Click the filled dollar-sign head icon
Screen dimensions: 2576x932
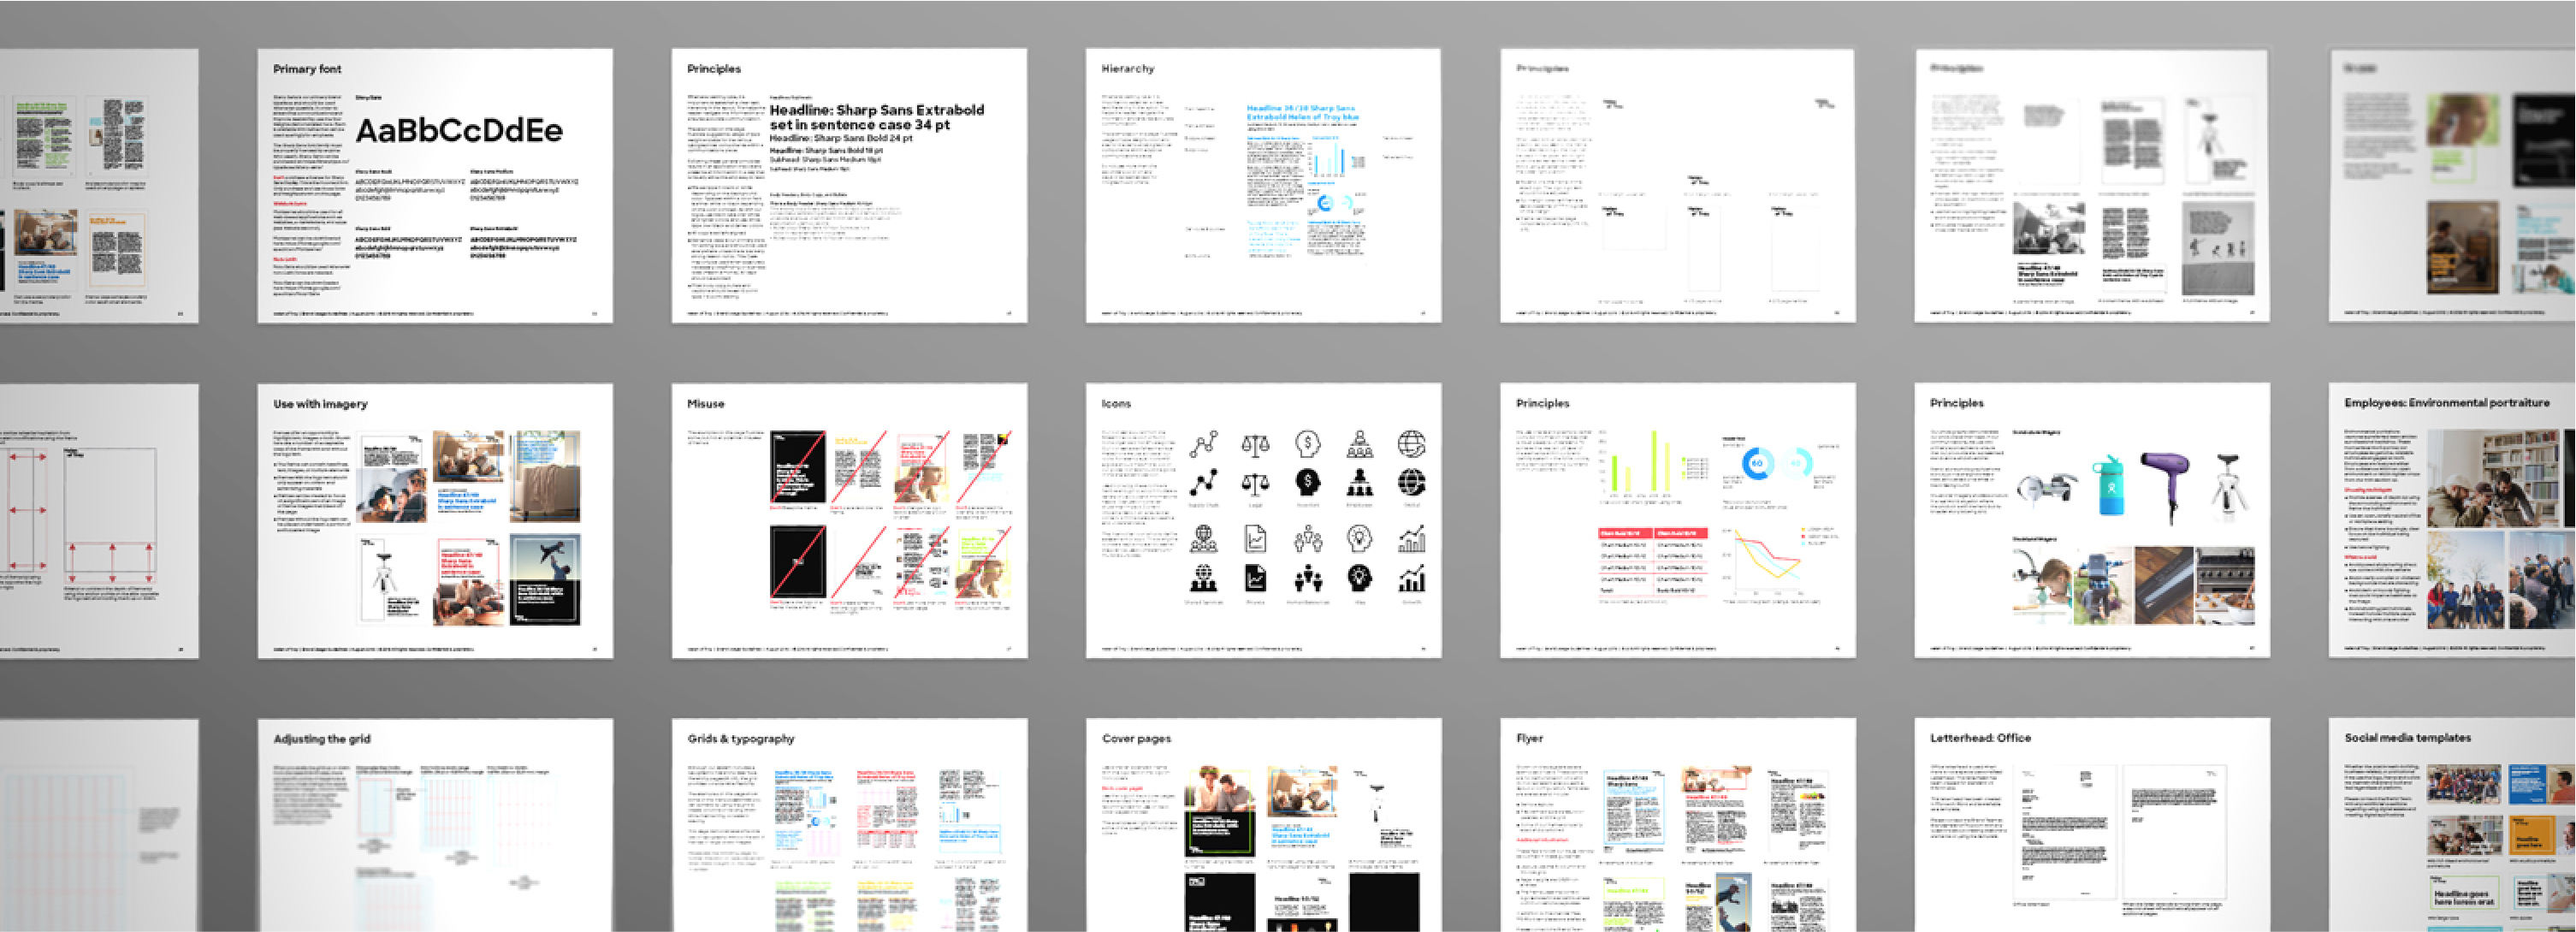coord(1307,483)
